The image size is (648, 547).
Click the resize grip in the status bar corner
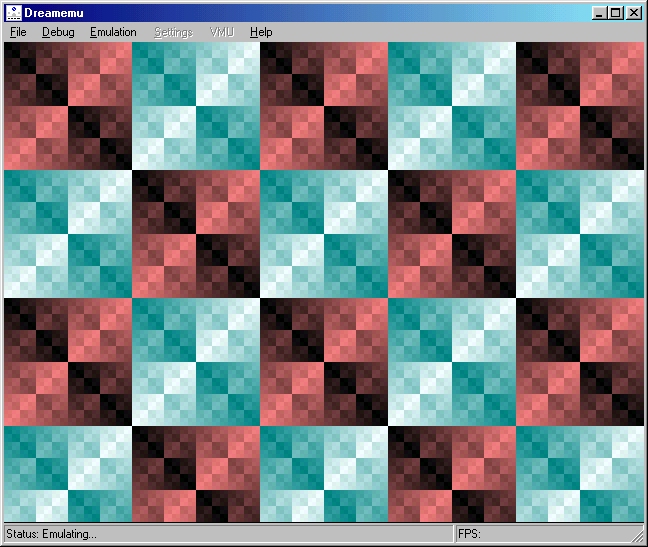point(638,536)
